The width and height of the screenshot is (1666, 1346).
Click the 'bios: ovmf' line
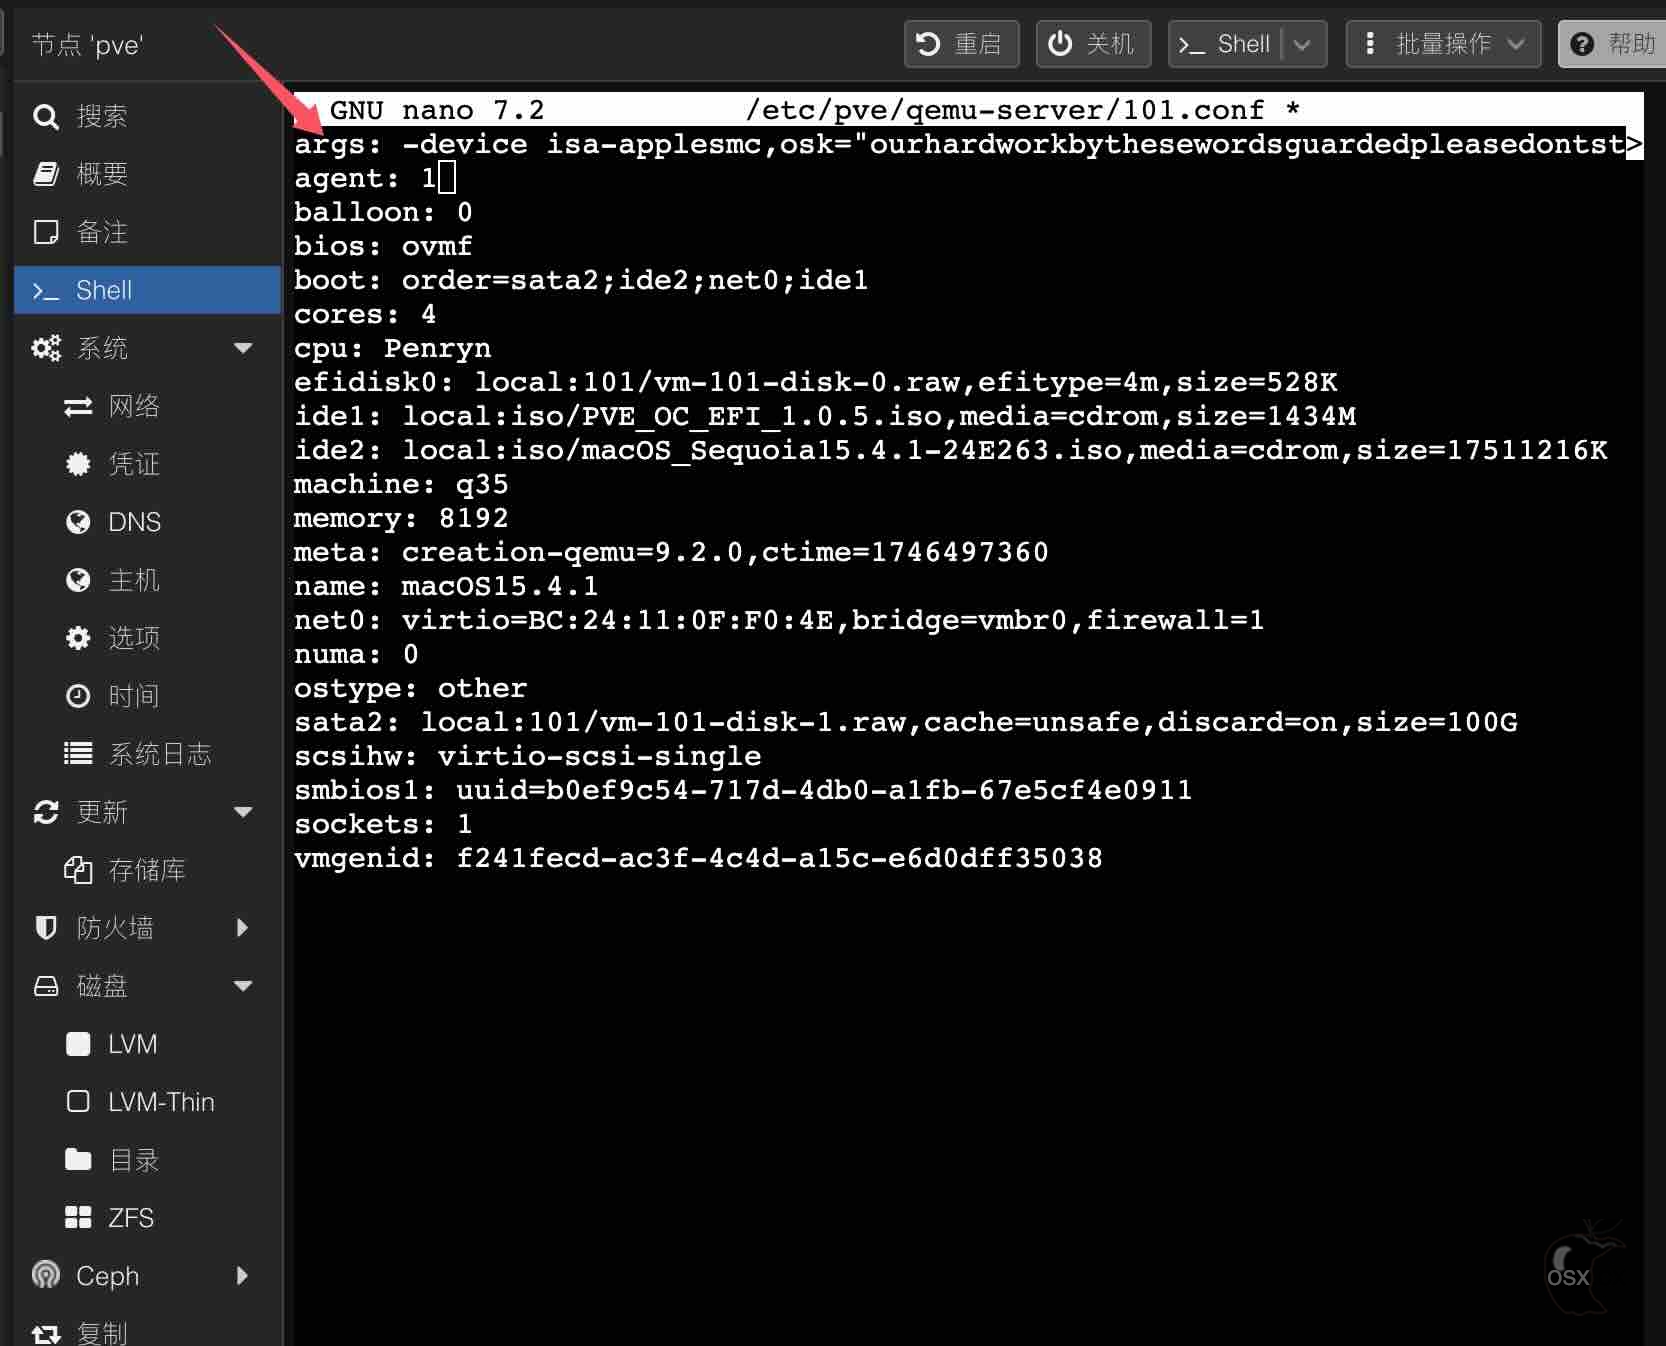click(383, 246)
